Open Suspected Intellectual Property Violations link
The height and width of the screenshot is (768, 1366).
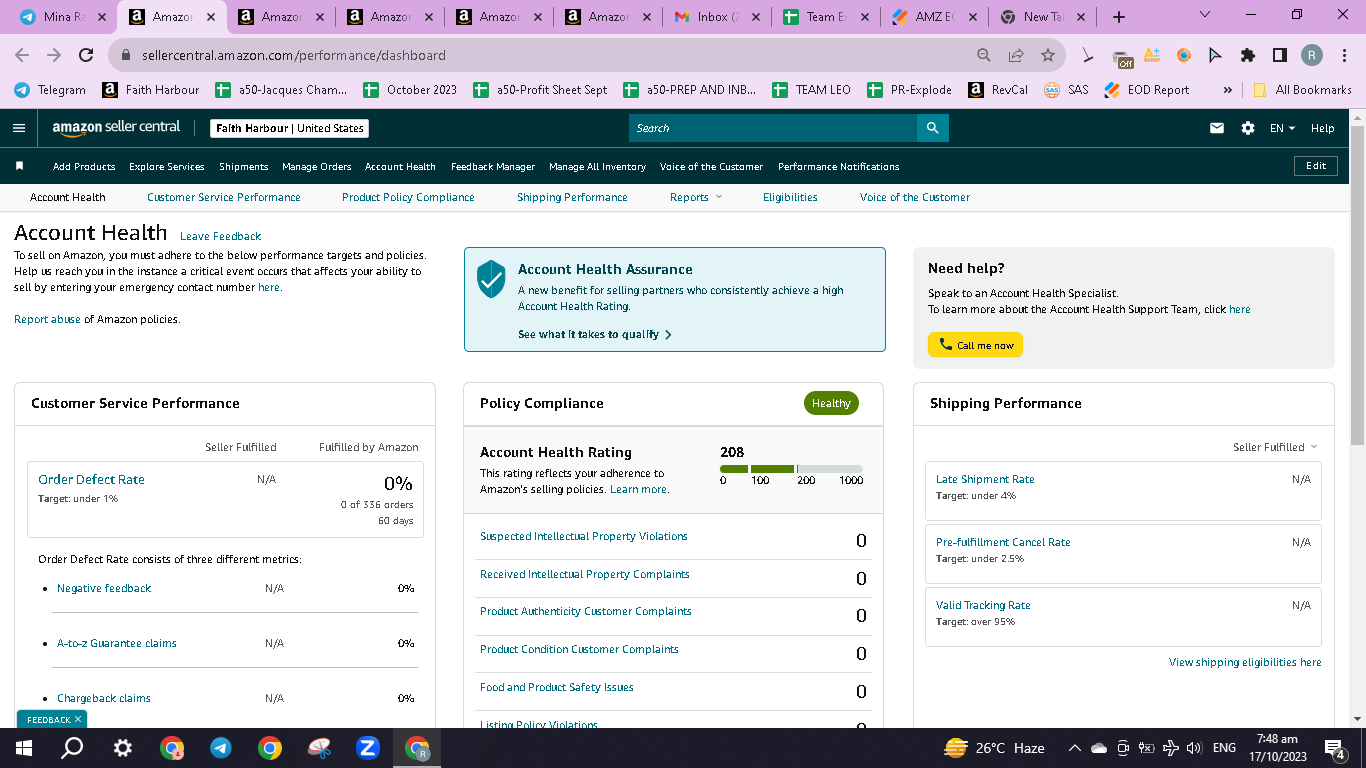click(x=584, y=536)
